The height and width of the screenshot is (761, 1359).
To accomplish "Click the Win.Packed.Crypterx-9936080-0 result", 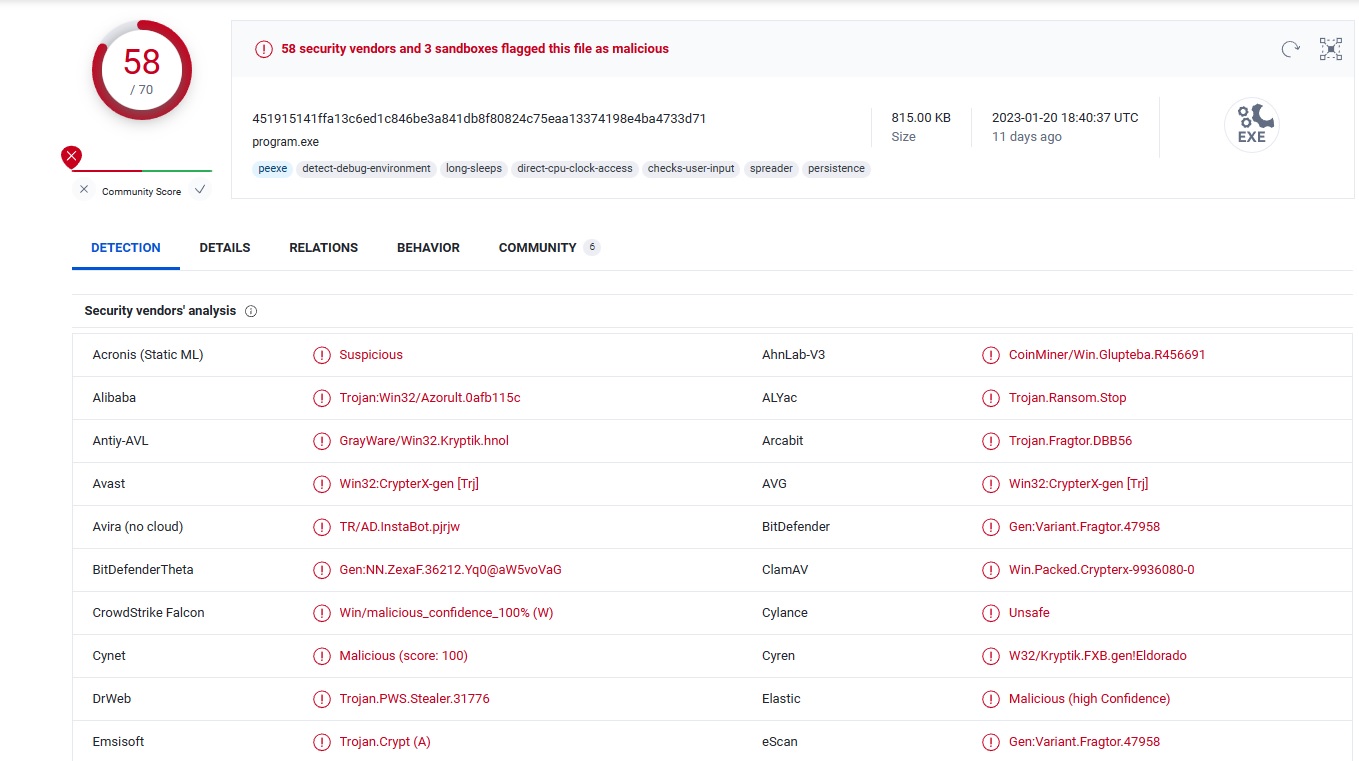I will click(1101, 570).
